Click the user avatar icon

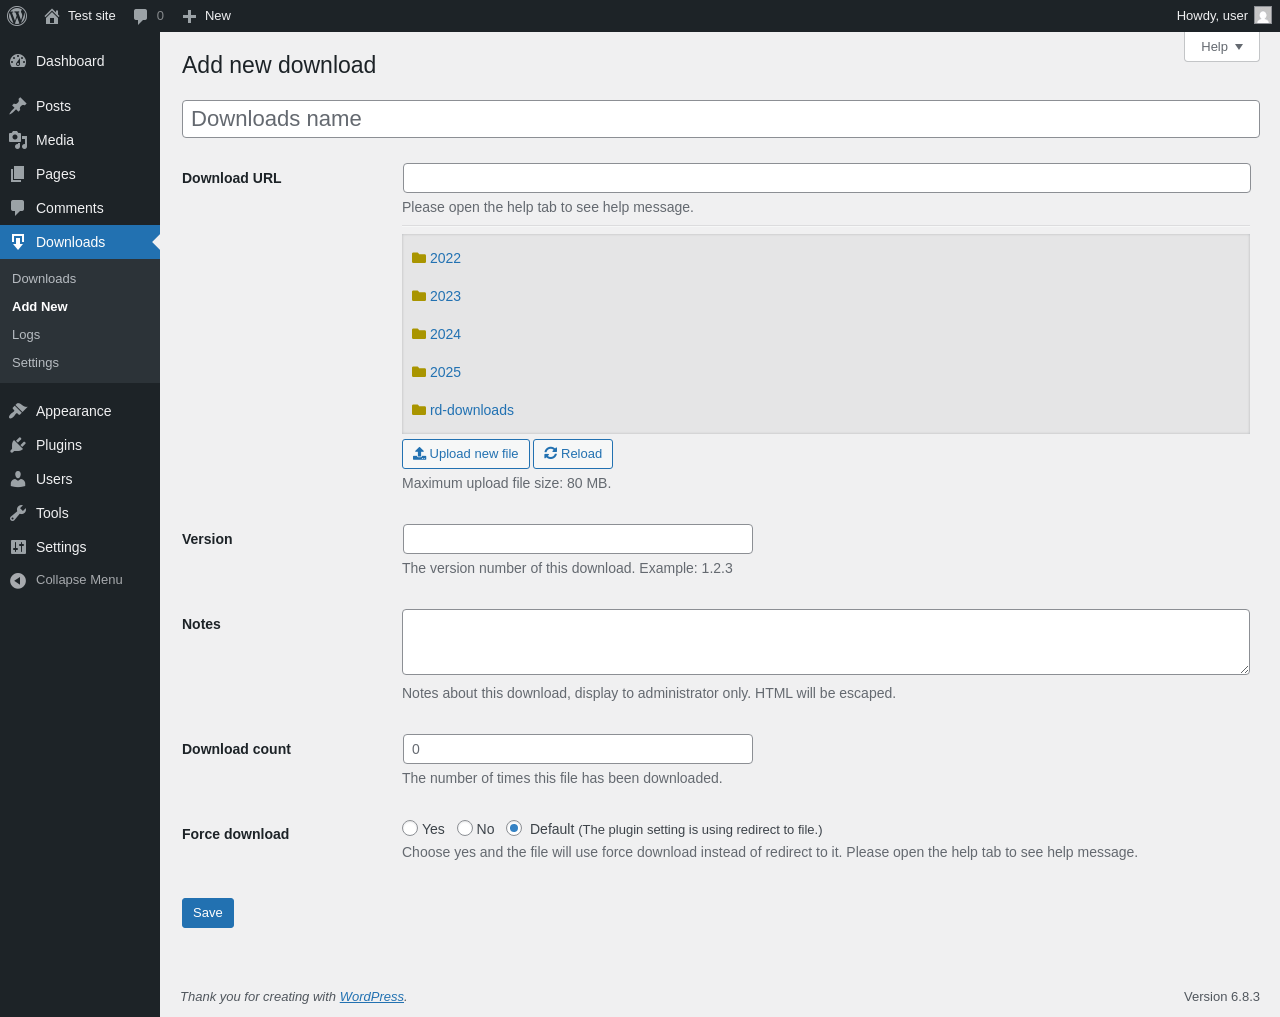(x=1263, y=16)
